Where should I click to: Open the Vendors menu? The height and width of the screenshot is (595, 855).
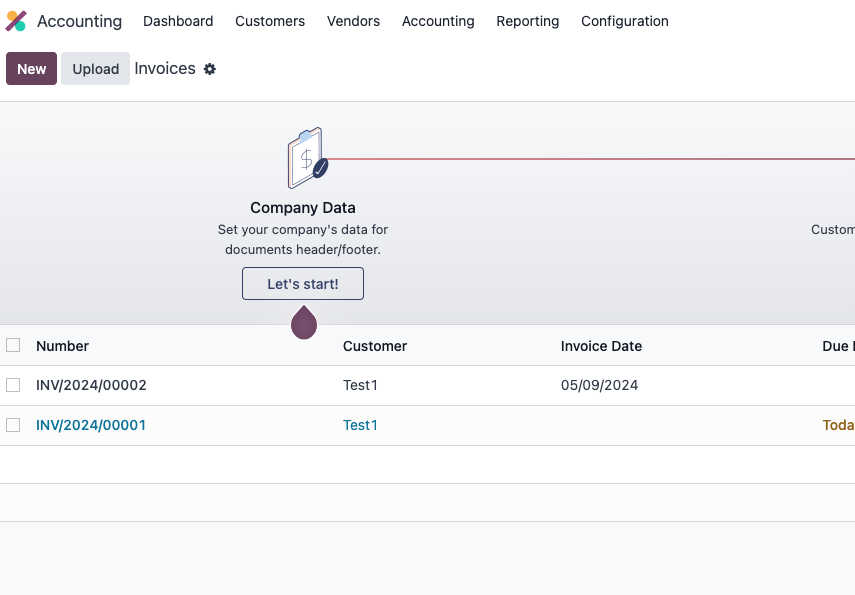click(353, 21)
